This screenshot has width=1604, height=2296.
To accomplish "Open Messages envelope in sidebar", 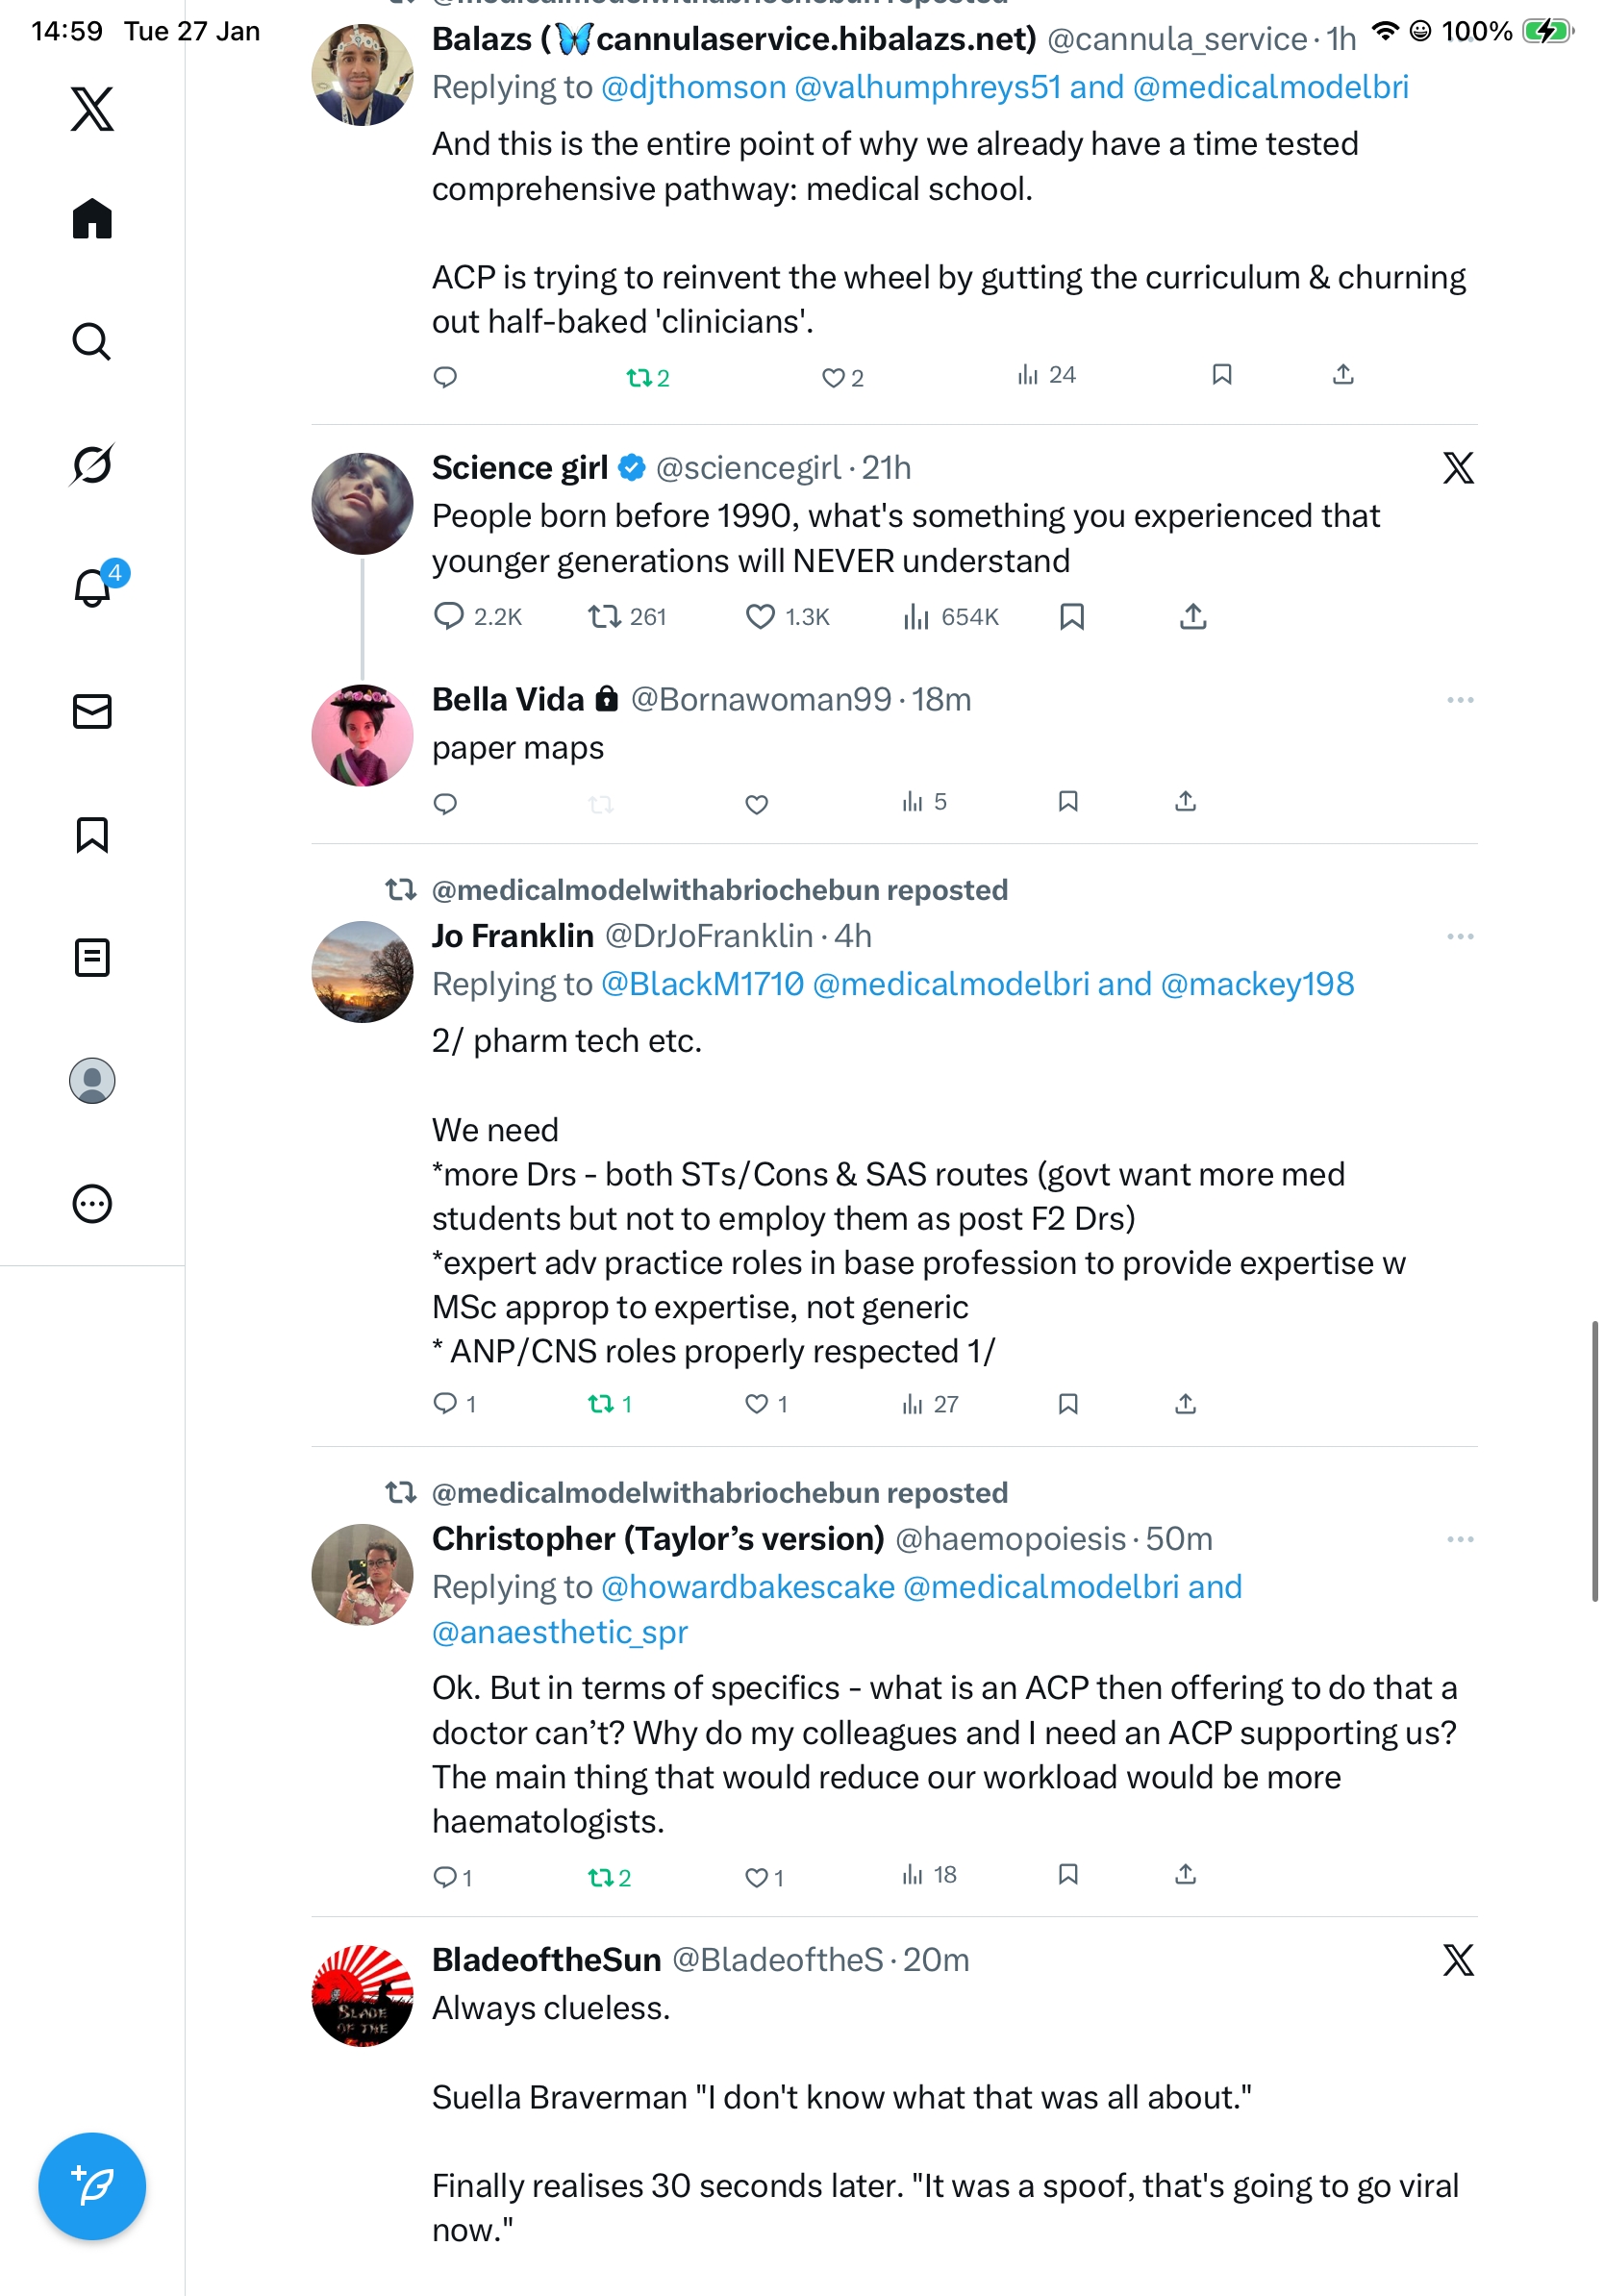I will 92,711.
